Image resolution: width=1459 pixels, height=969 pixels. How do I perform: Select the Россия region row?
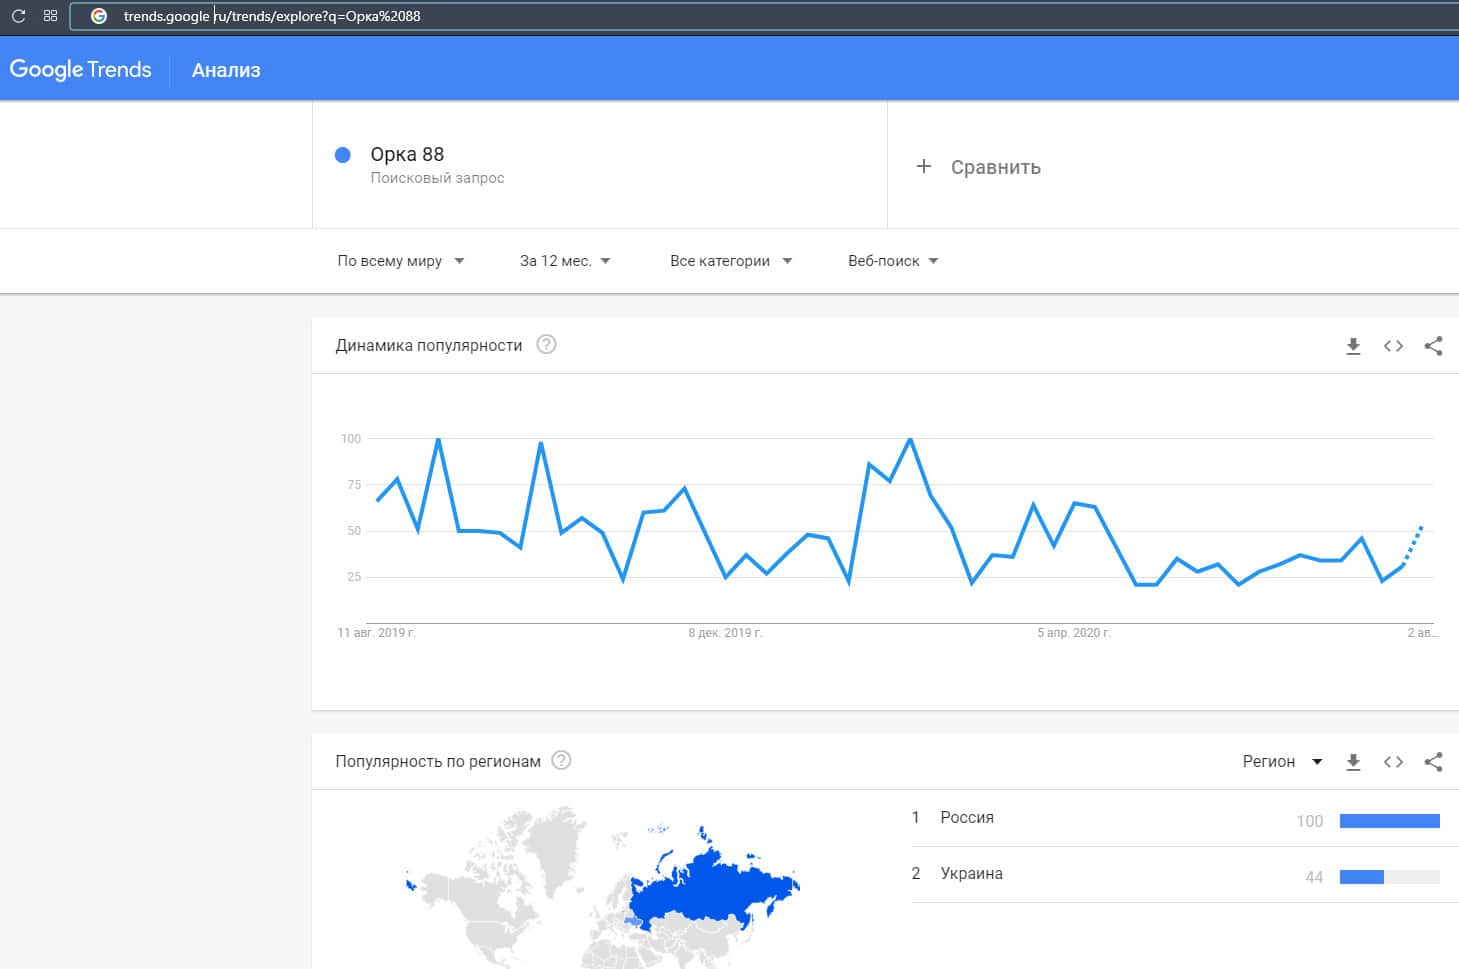pyautogui.click(x=967, y=818)
